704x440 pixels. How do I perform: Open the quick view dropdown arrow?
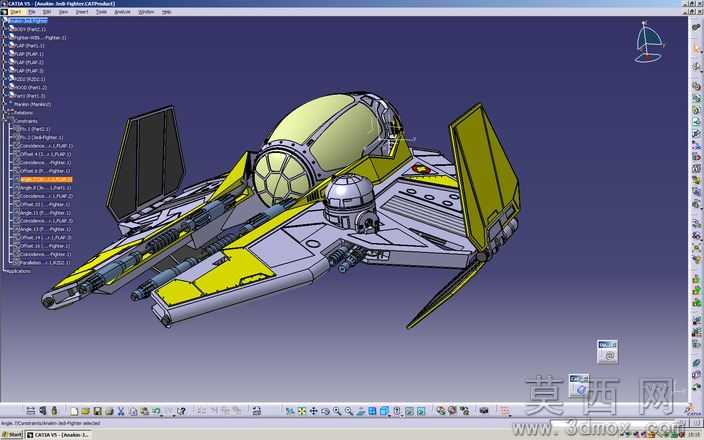coord(389,415)
